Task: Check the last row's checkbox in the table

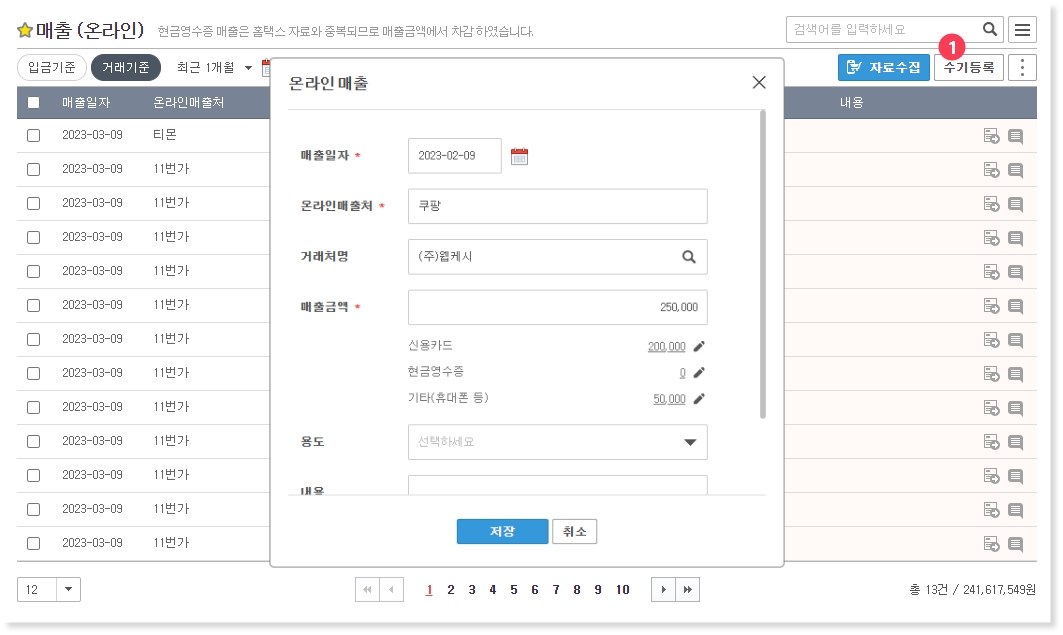Action: pos(34,543)
